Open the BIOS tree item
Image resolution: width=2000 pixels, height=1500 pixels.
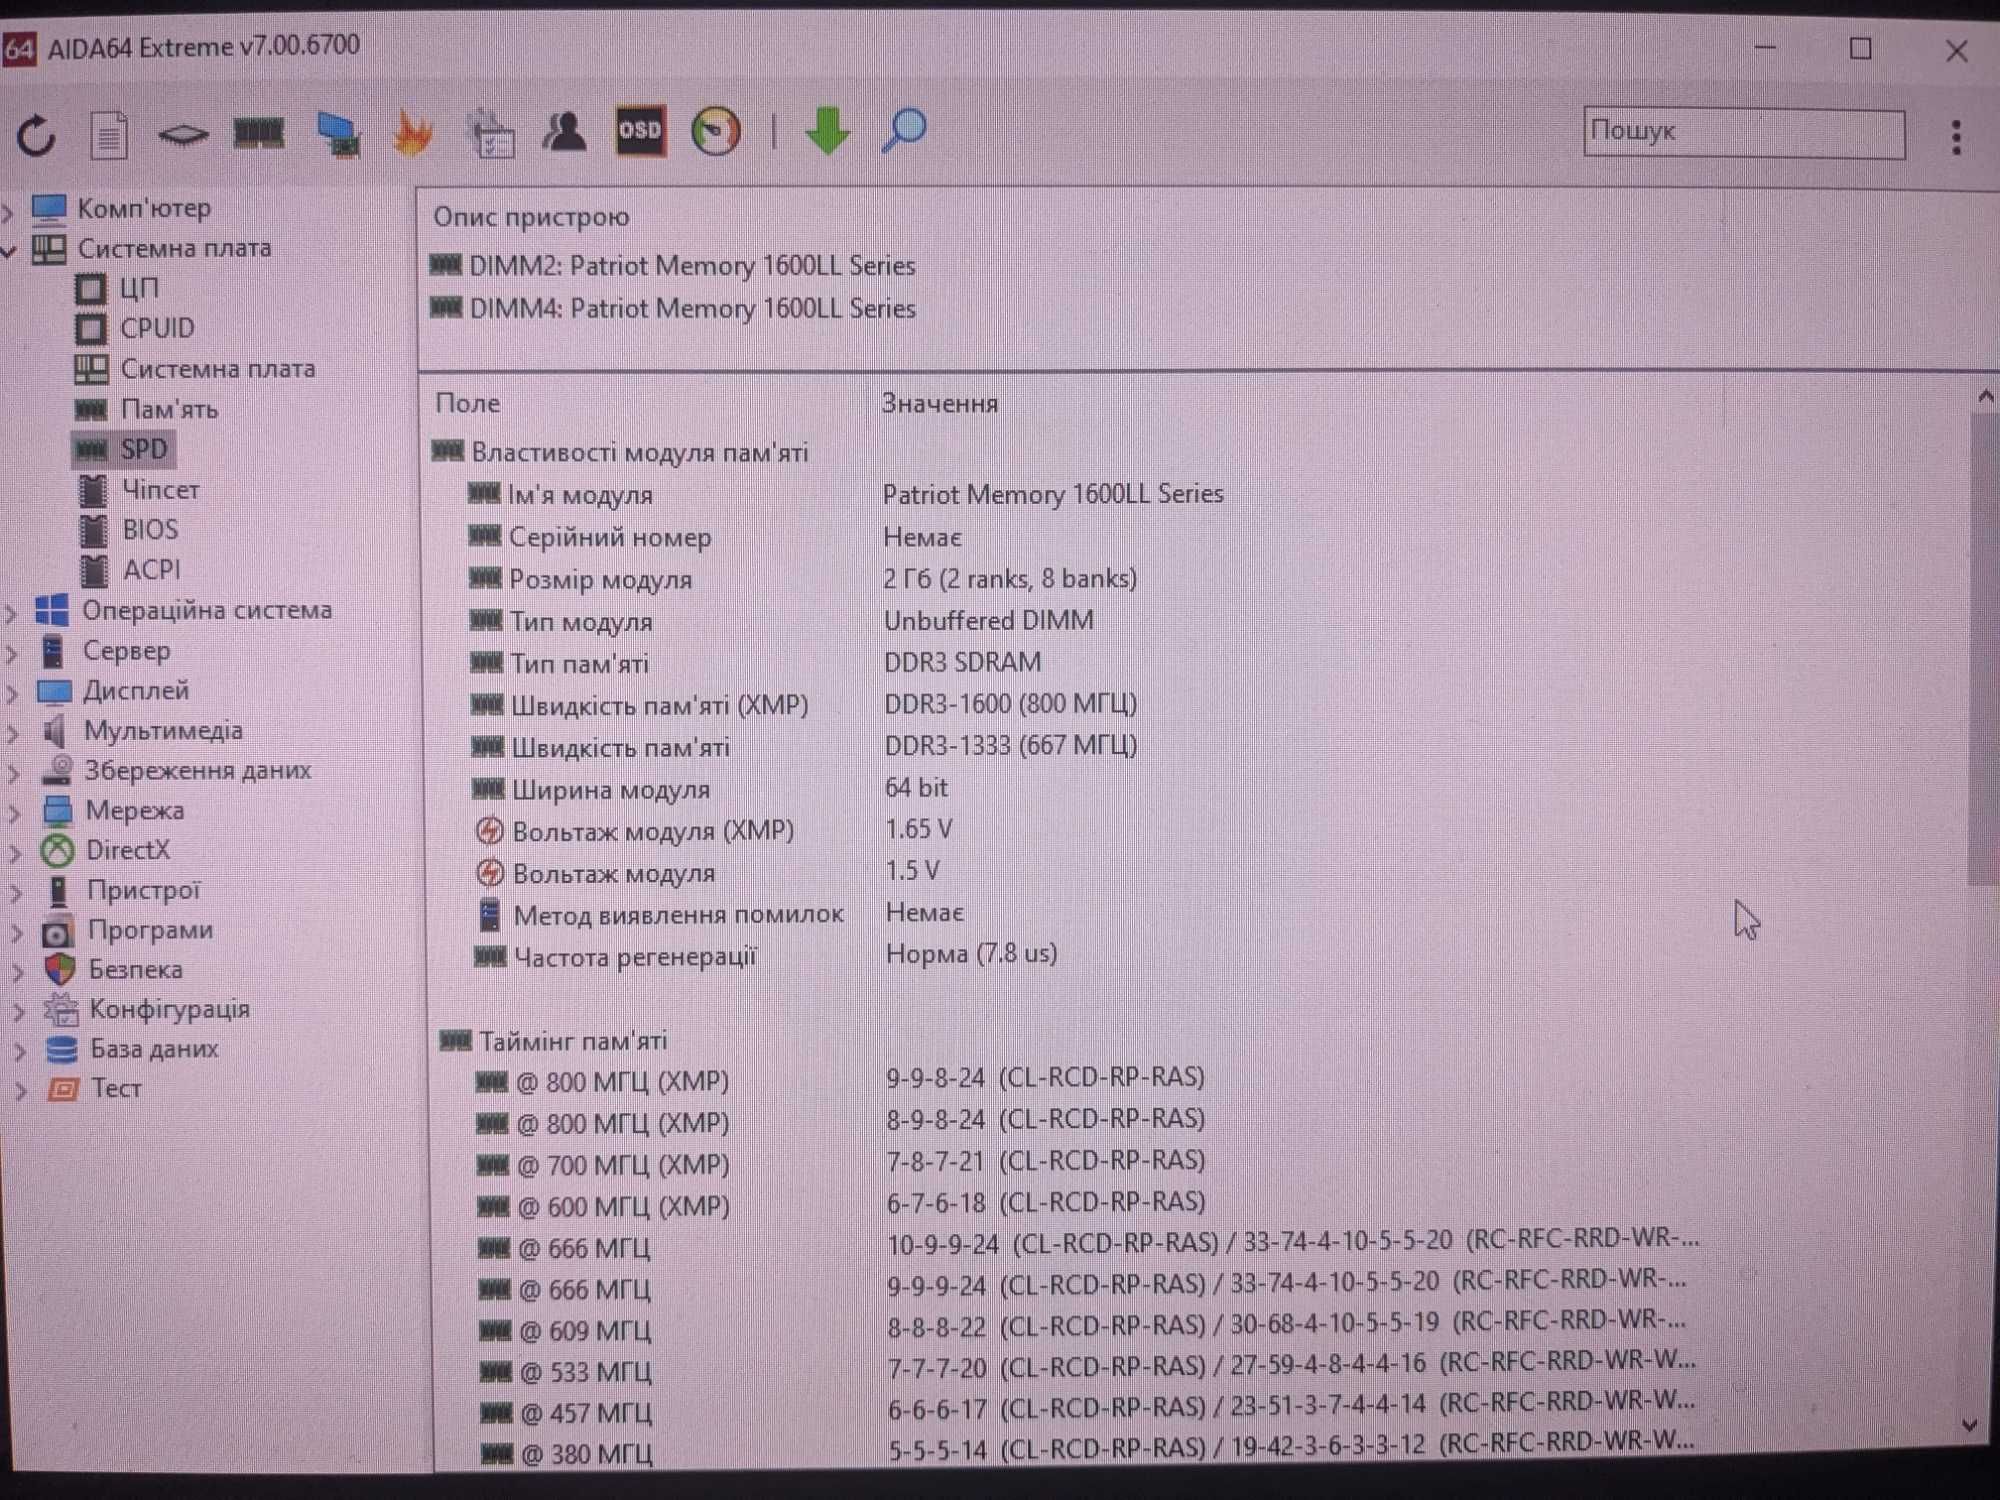[x=150, y=530]
